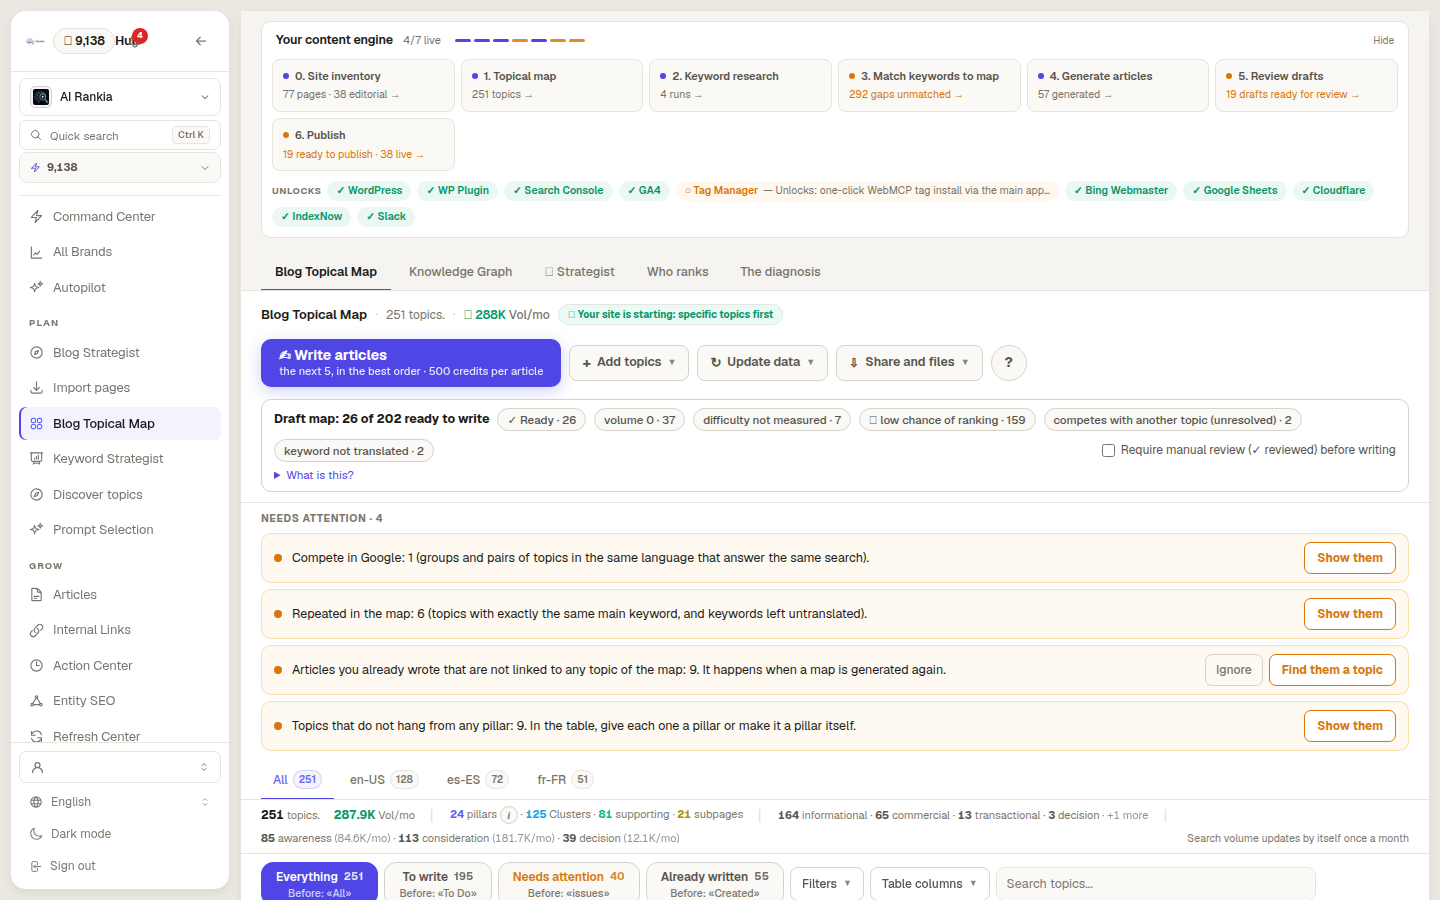1440x900 pixels.
Task: Open the Table columns dropdown
Action: 929,884
